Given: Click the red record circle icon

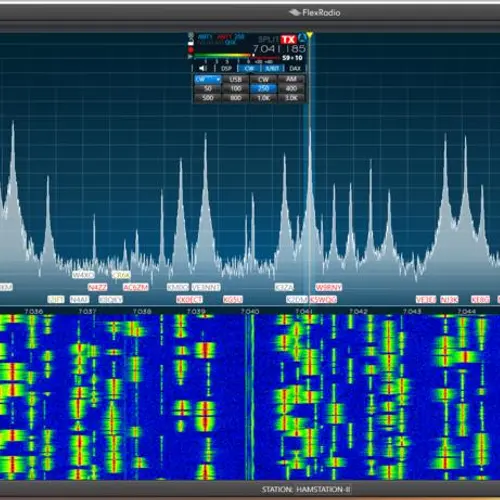Looking at the screenshot, I should click(191, 50).
